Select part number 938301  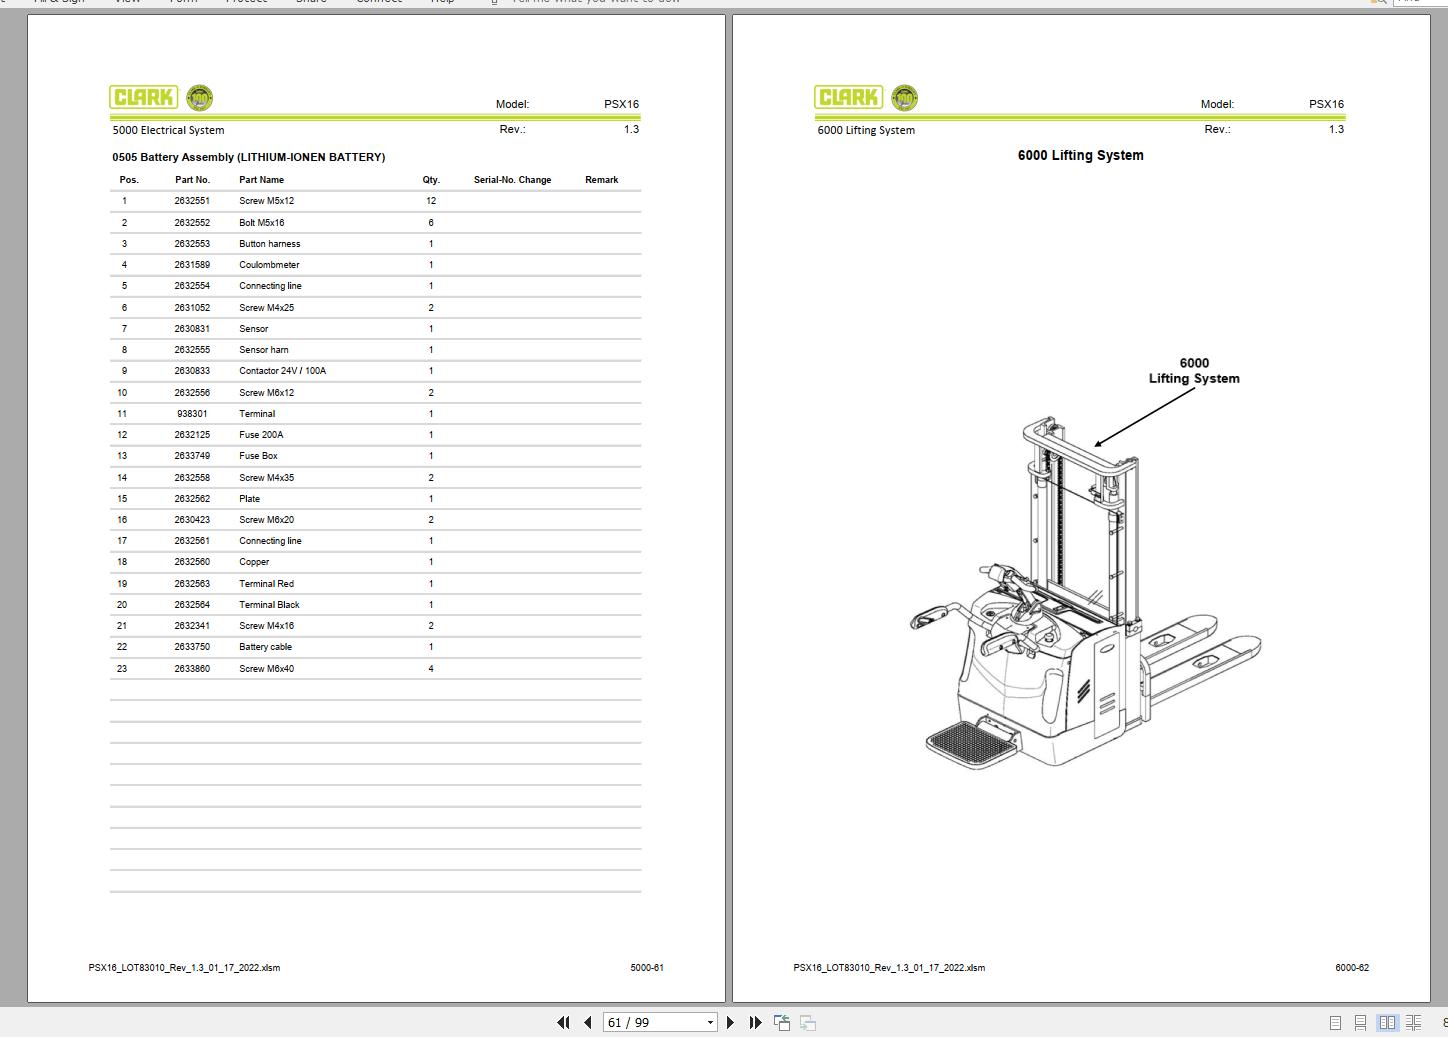pyautogui.click(x=192, y=414)
